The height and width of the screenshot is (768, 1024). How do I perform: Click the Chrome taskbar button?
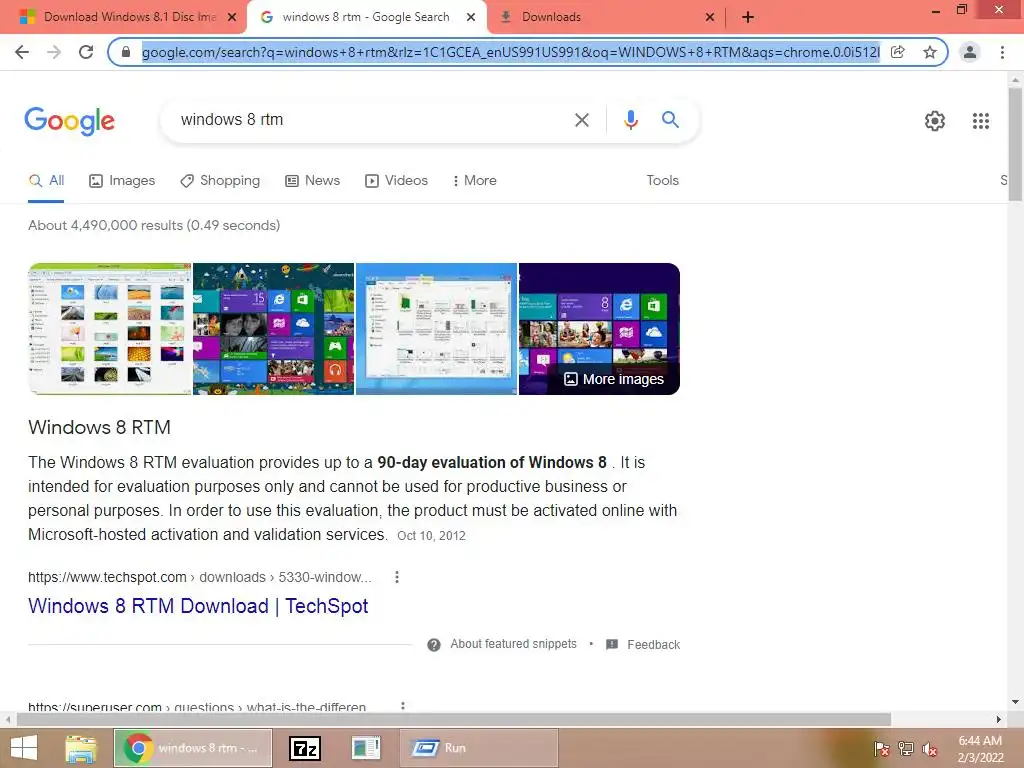[193, 748]
